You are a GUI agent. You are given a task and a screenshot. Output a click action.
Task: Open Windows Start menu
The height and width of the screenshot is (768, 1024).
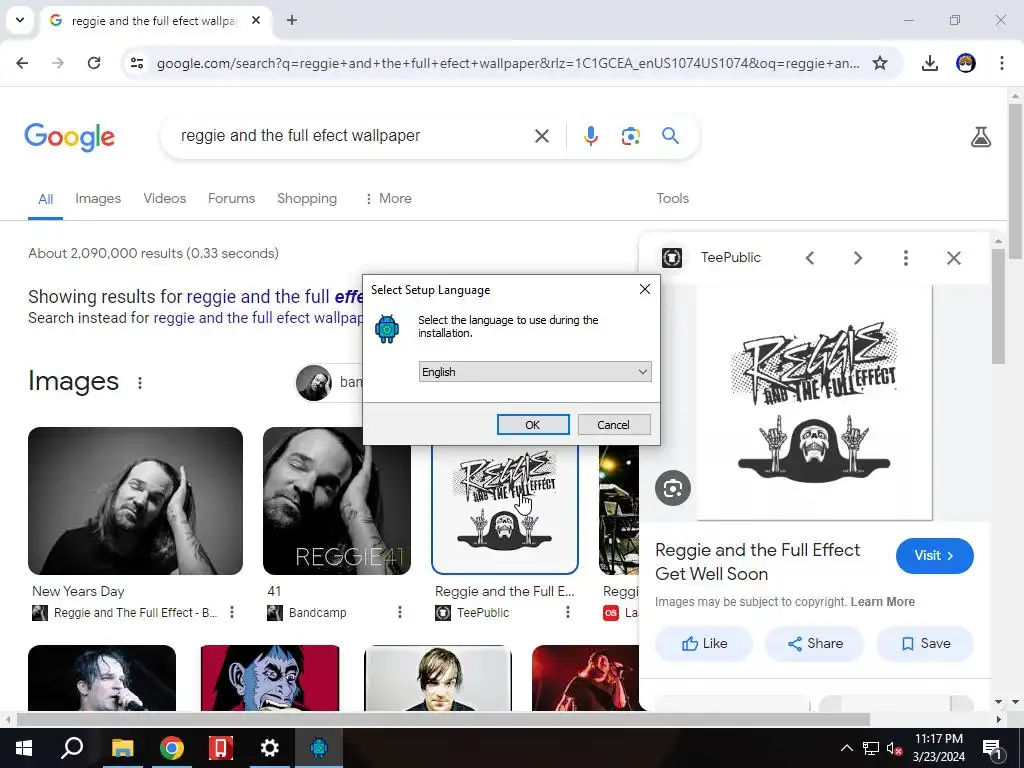pos(24,748)
